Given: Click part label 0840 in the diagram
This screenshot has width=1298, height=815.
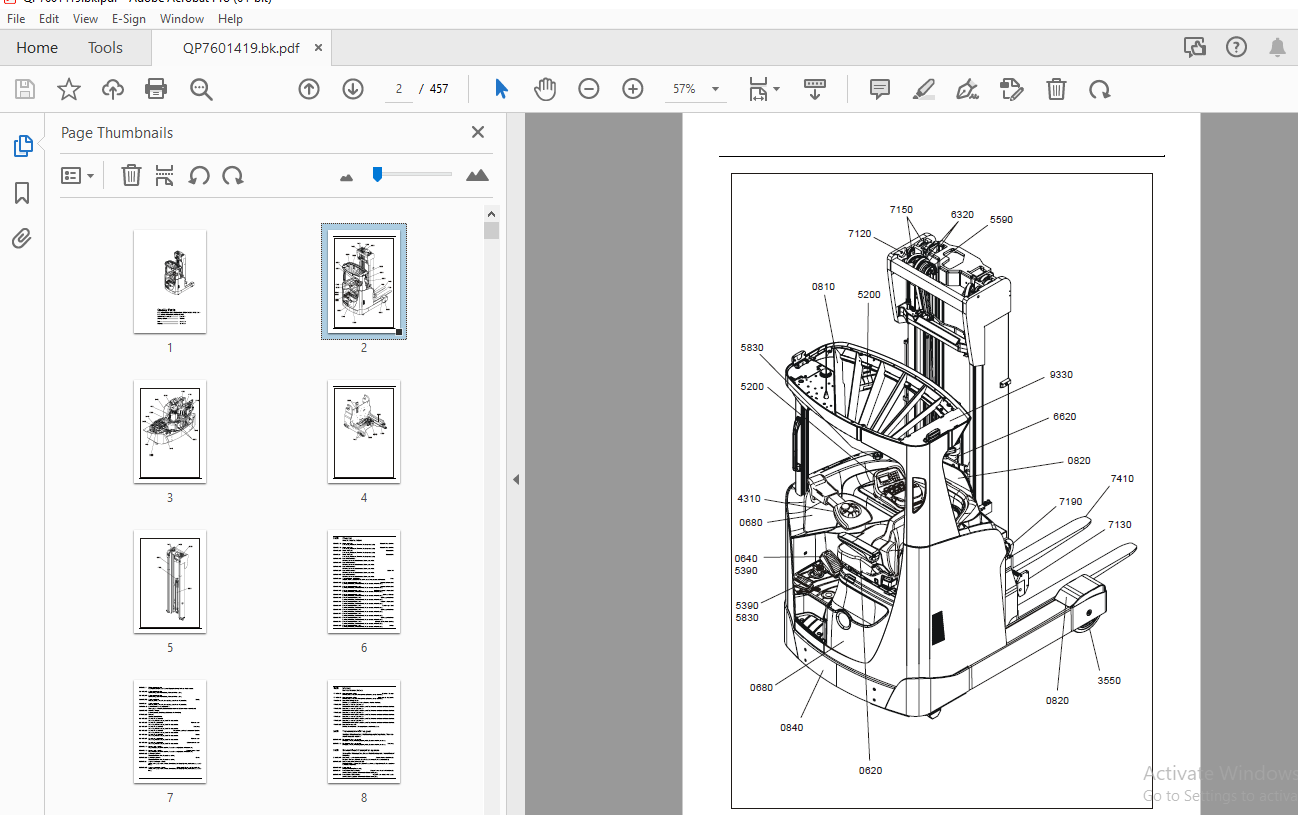Looking at the screenshot, I should click(x=792, y=728).
